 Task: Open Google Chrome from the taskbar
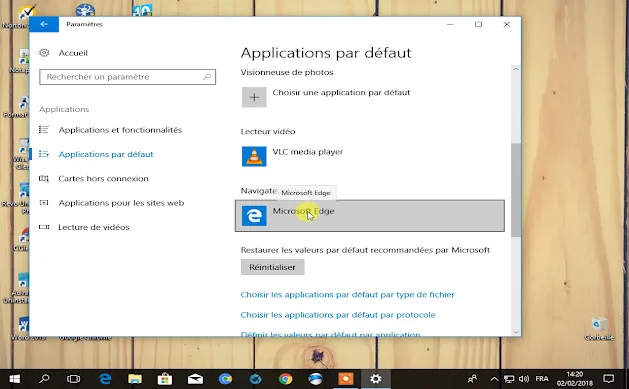[286, 379]
